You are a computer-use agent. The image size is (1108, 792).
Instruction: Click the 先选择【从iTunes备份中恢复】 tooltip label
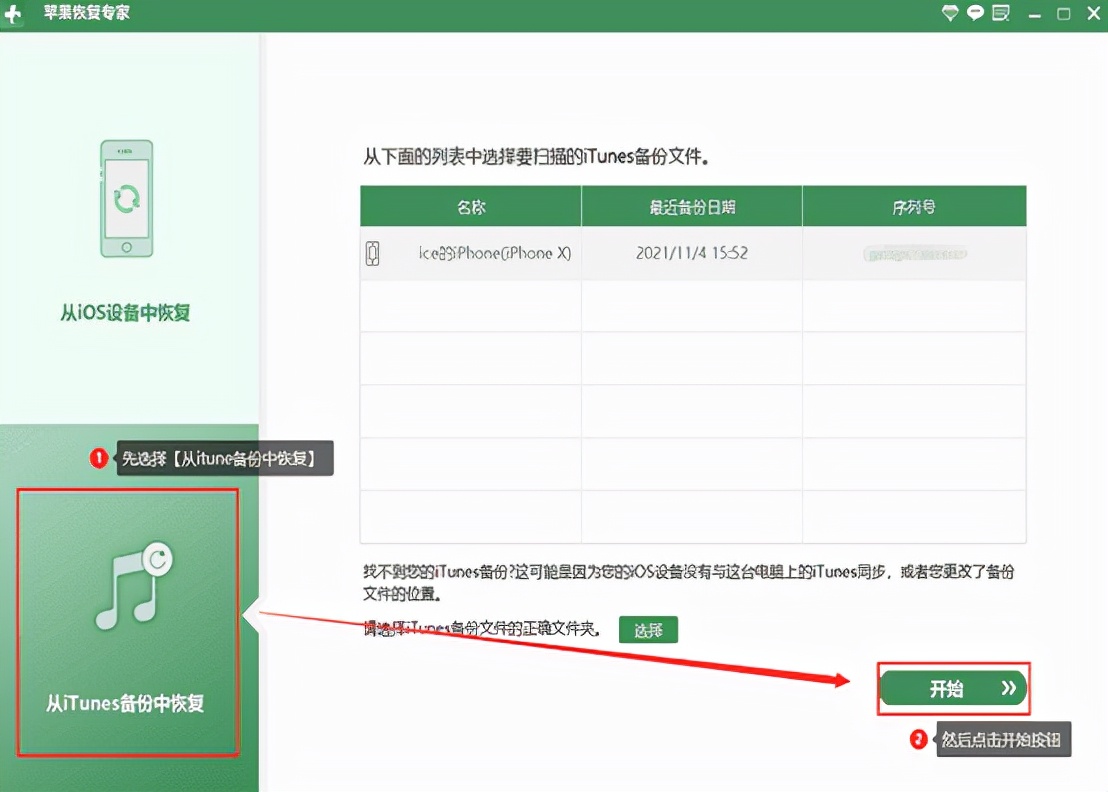226,458
